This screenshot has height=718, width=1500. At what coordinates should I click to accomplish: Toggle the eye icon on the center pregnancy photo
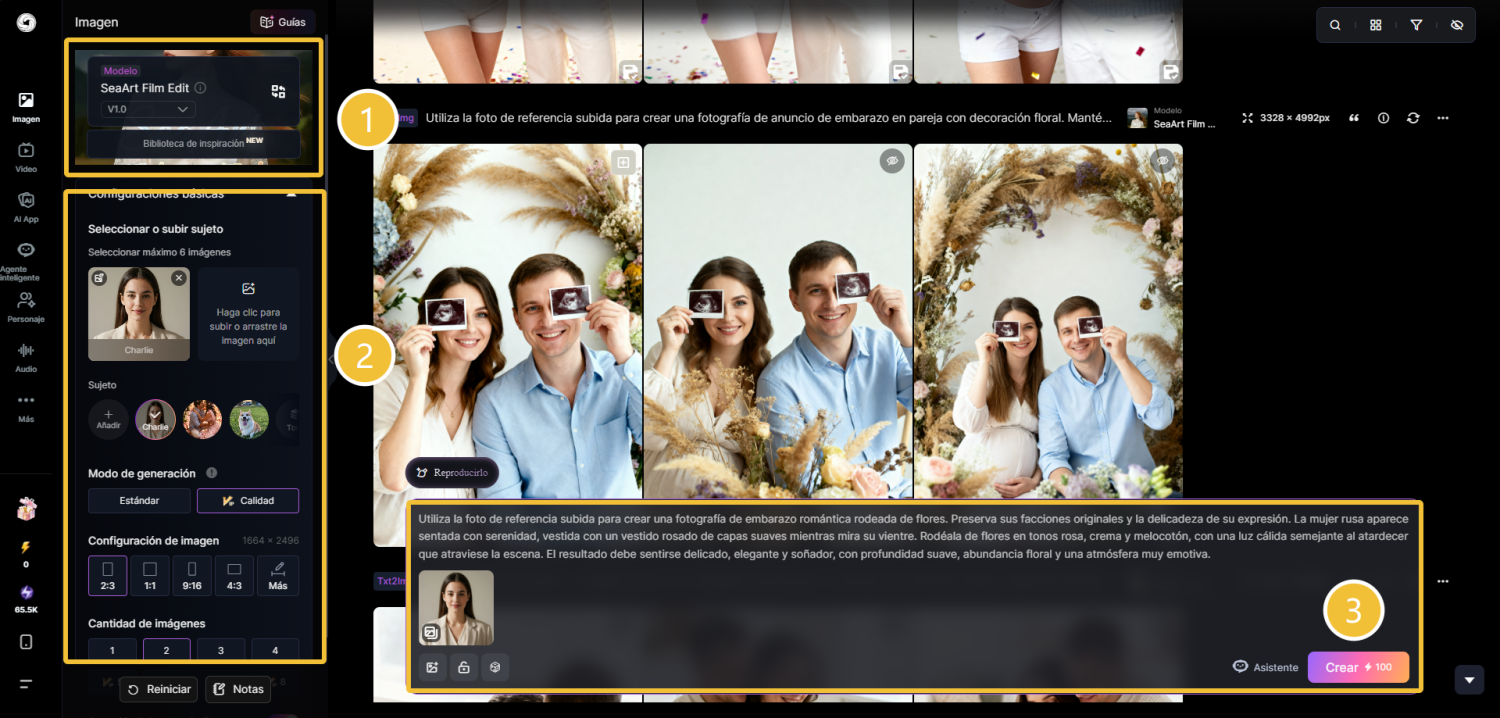pos(892,160)
